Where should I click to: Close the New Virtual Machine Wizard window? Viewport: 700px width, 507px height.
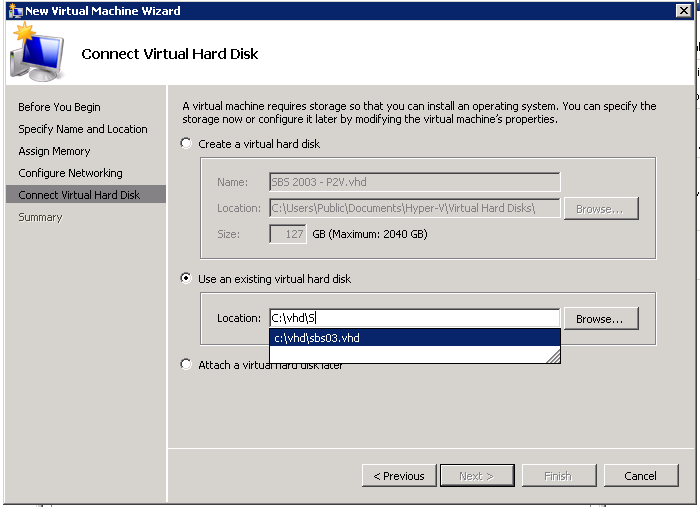(683, 10)
